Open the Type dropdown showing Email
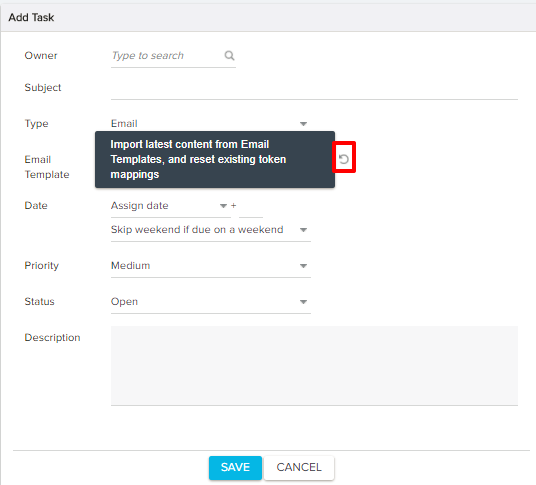The image size is (536, 485). pyautogui.click(x=211, y=123)
